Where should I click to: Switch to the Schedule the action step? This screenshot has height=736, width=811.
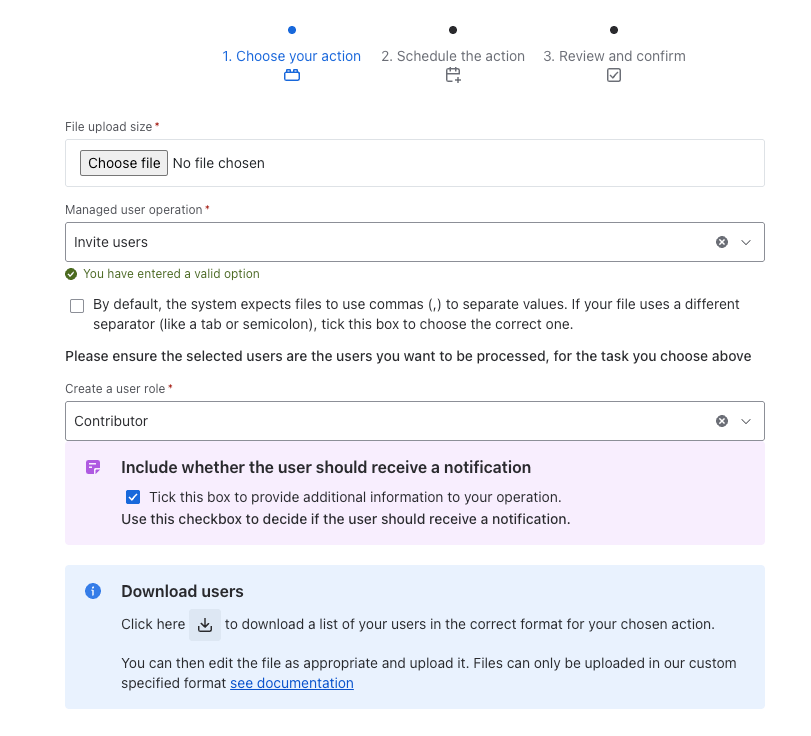point(452,56)
